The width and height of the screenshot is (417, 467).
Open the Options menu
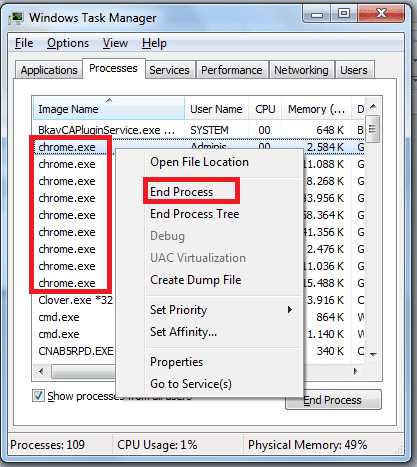pyautogui.click(x=68, y=43)
